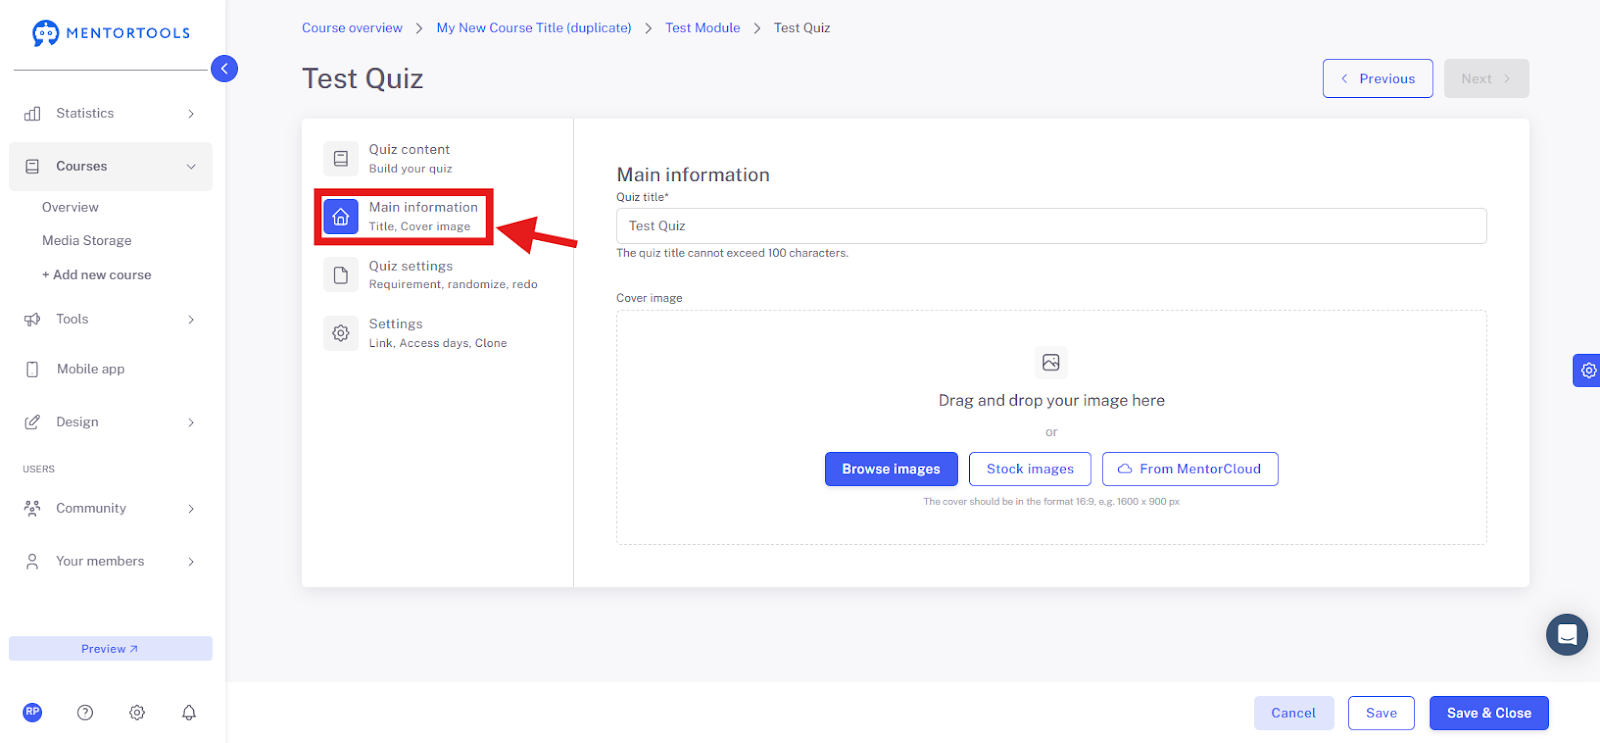This screenshot has height=743, width=1600.
Task: Focus the Quiz title input field
Action: point(1051,226)
